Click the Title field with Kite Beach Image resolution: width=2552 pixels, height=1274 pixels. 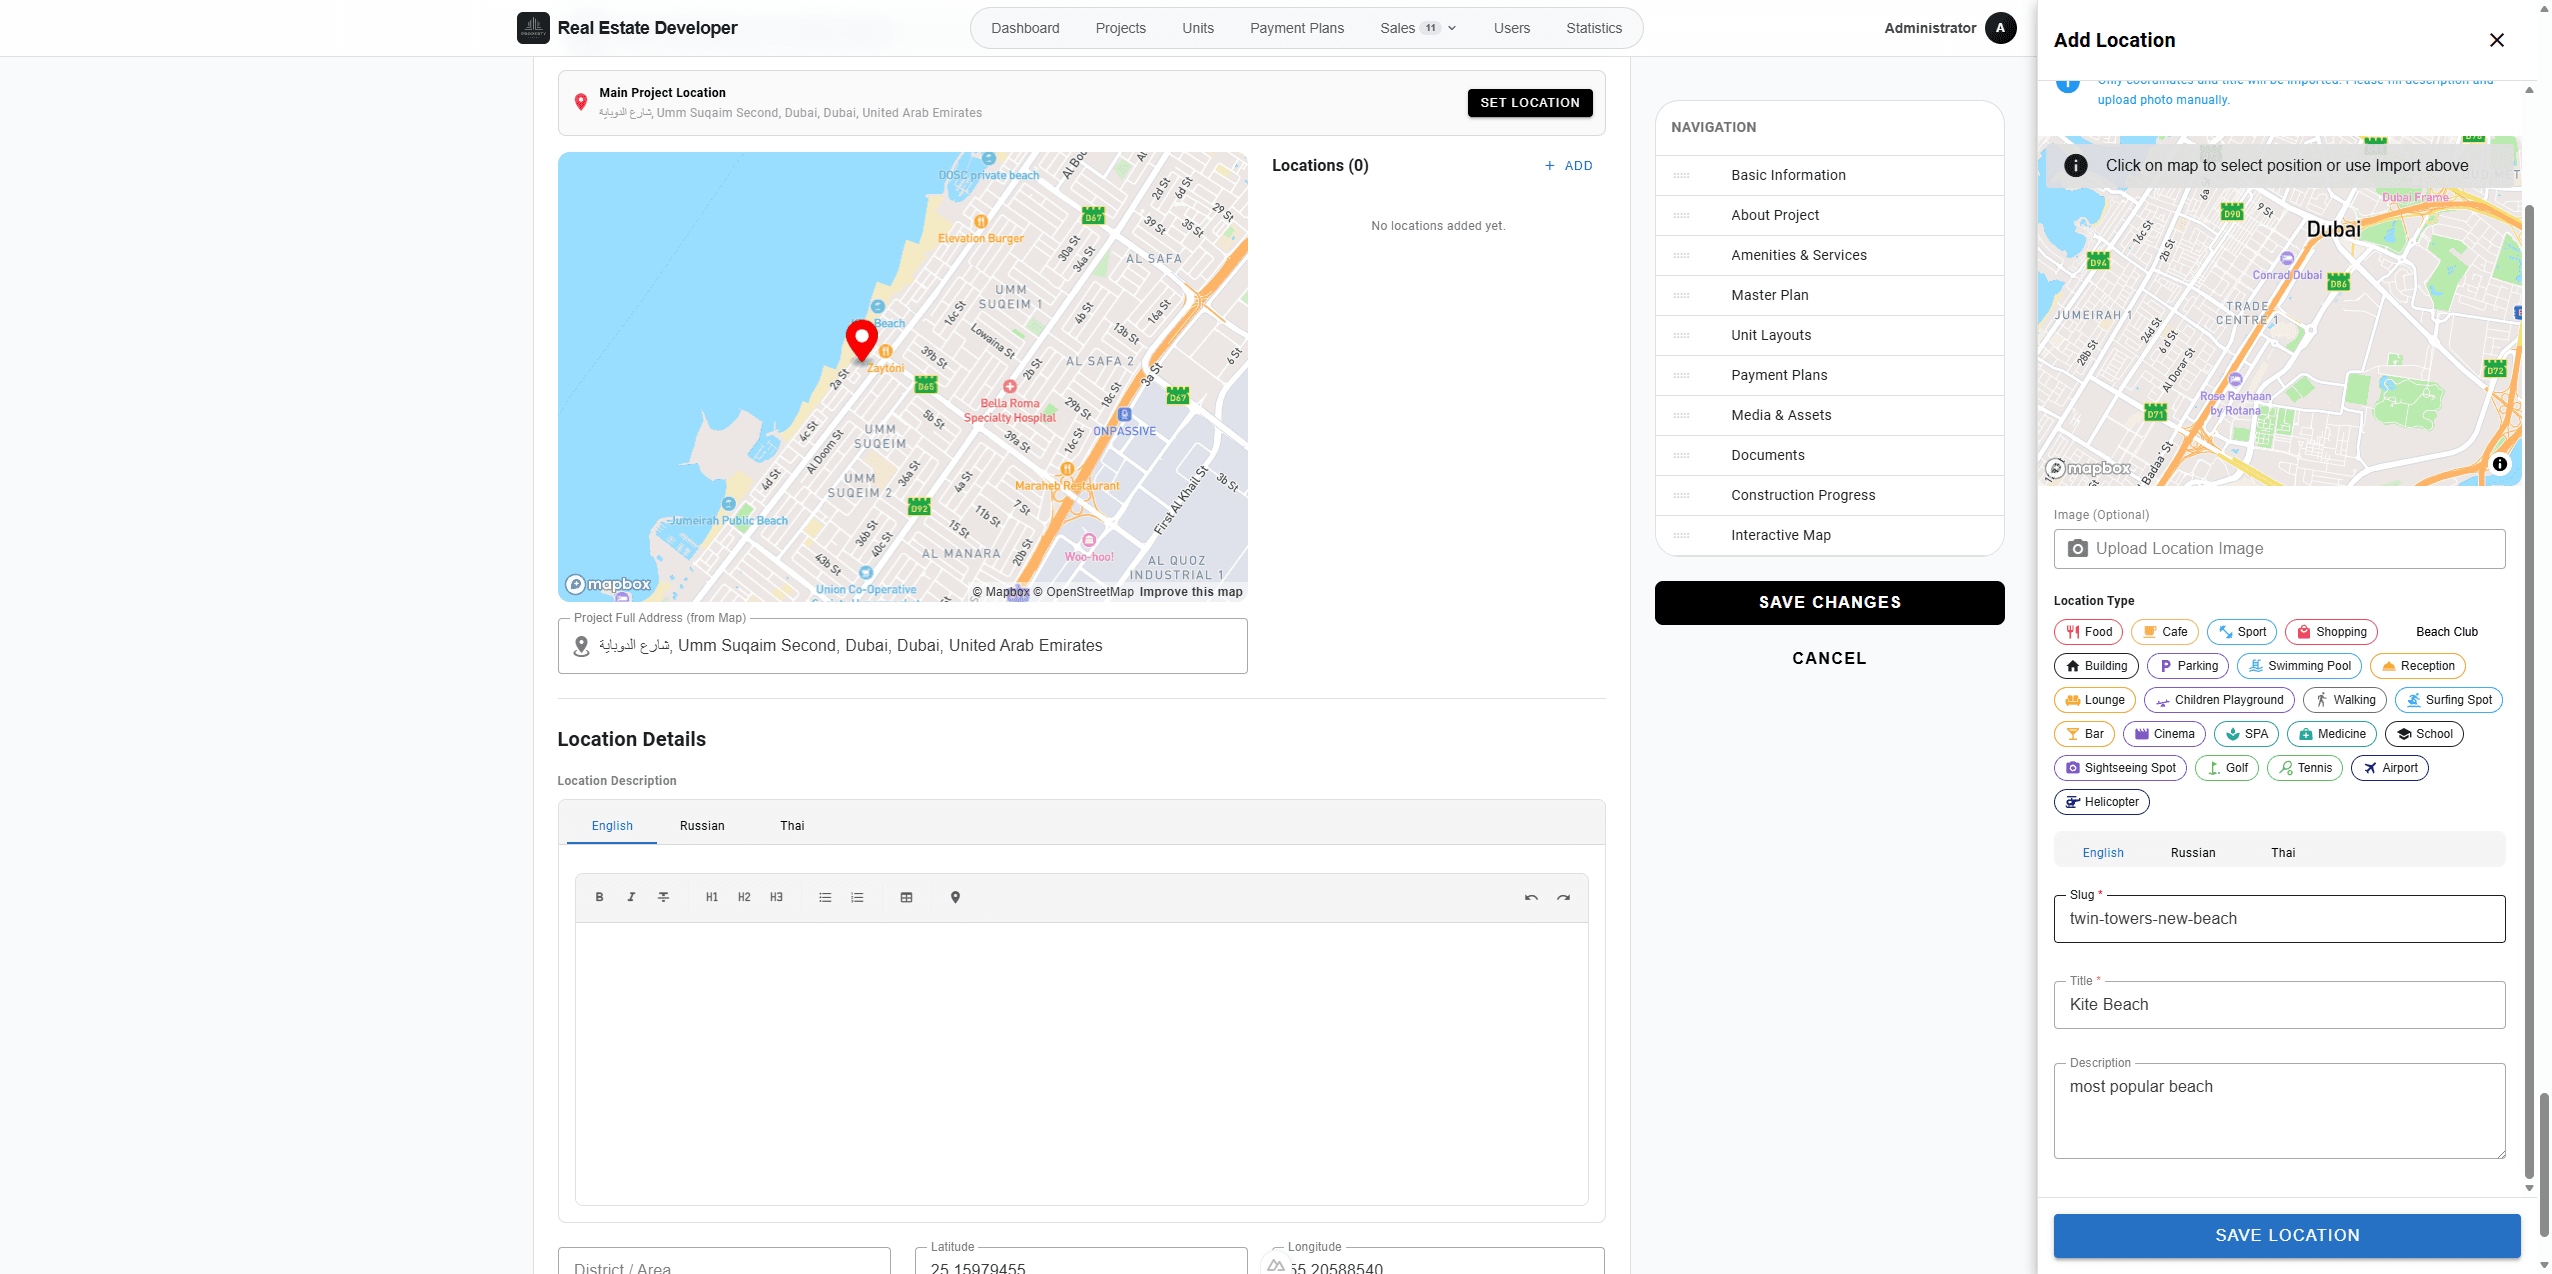point(2279,1005)
